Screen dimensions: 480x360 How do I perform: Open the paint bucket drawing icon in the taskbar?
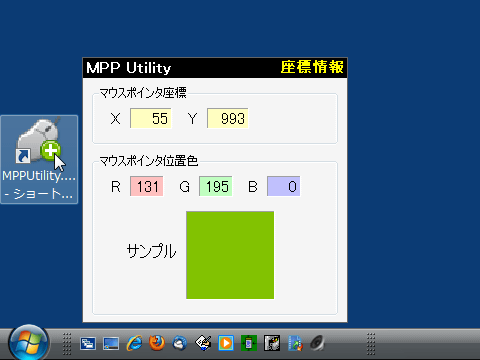203,343
